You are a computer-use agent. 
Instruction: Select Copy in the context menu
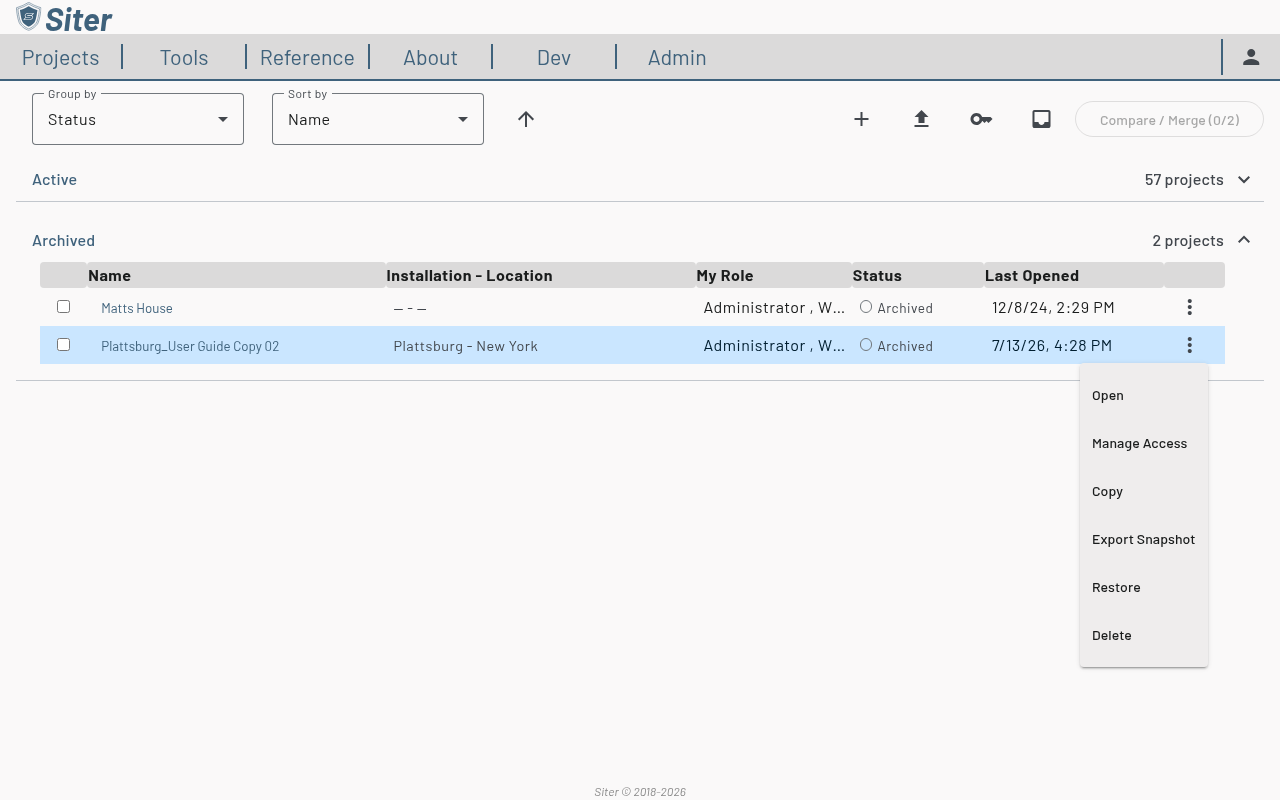1144,491
